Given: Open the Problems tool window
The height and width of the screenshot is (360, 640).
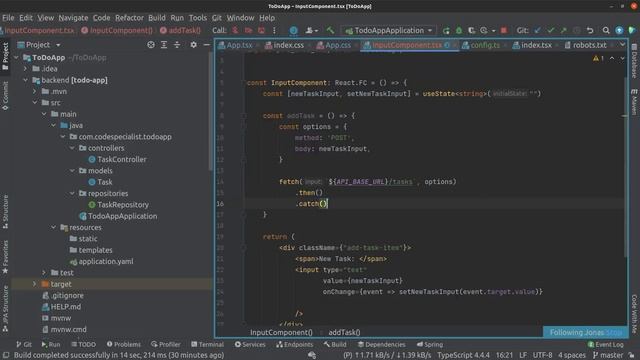Looking at the screenshot, I should pos(124,344).
